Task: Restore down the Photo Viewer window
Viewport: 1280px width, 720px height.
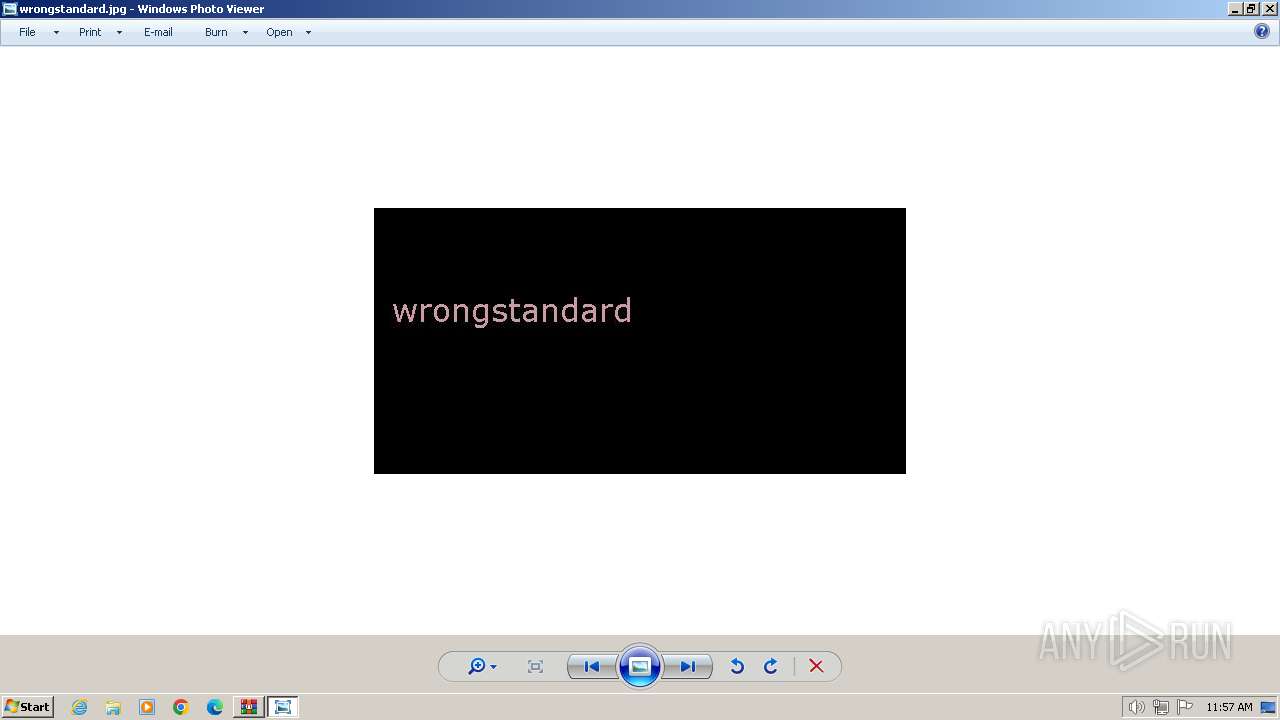Action: (x=1250, y=9)
